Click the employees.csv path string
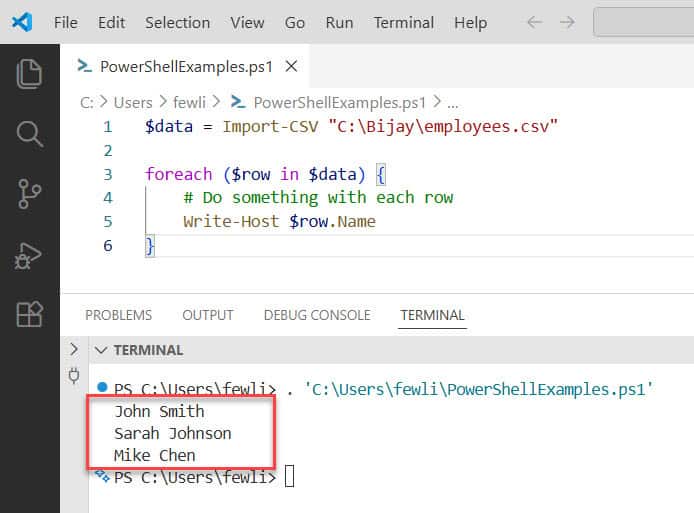694x513 pixels. [443, 127]
